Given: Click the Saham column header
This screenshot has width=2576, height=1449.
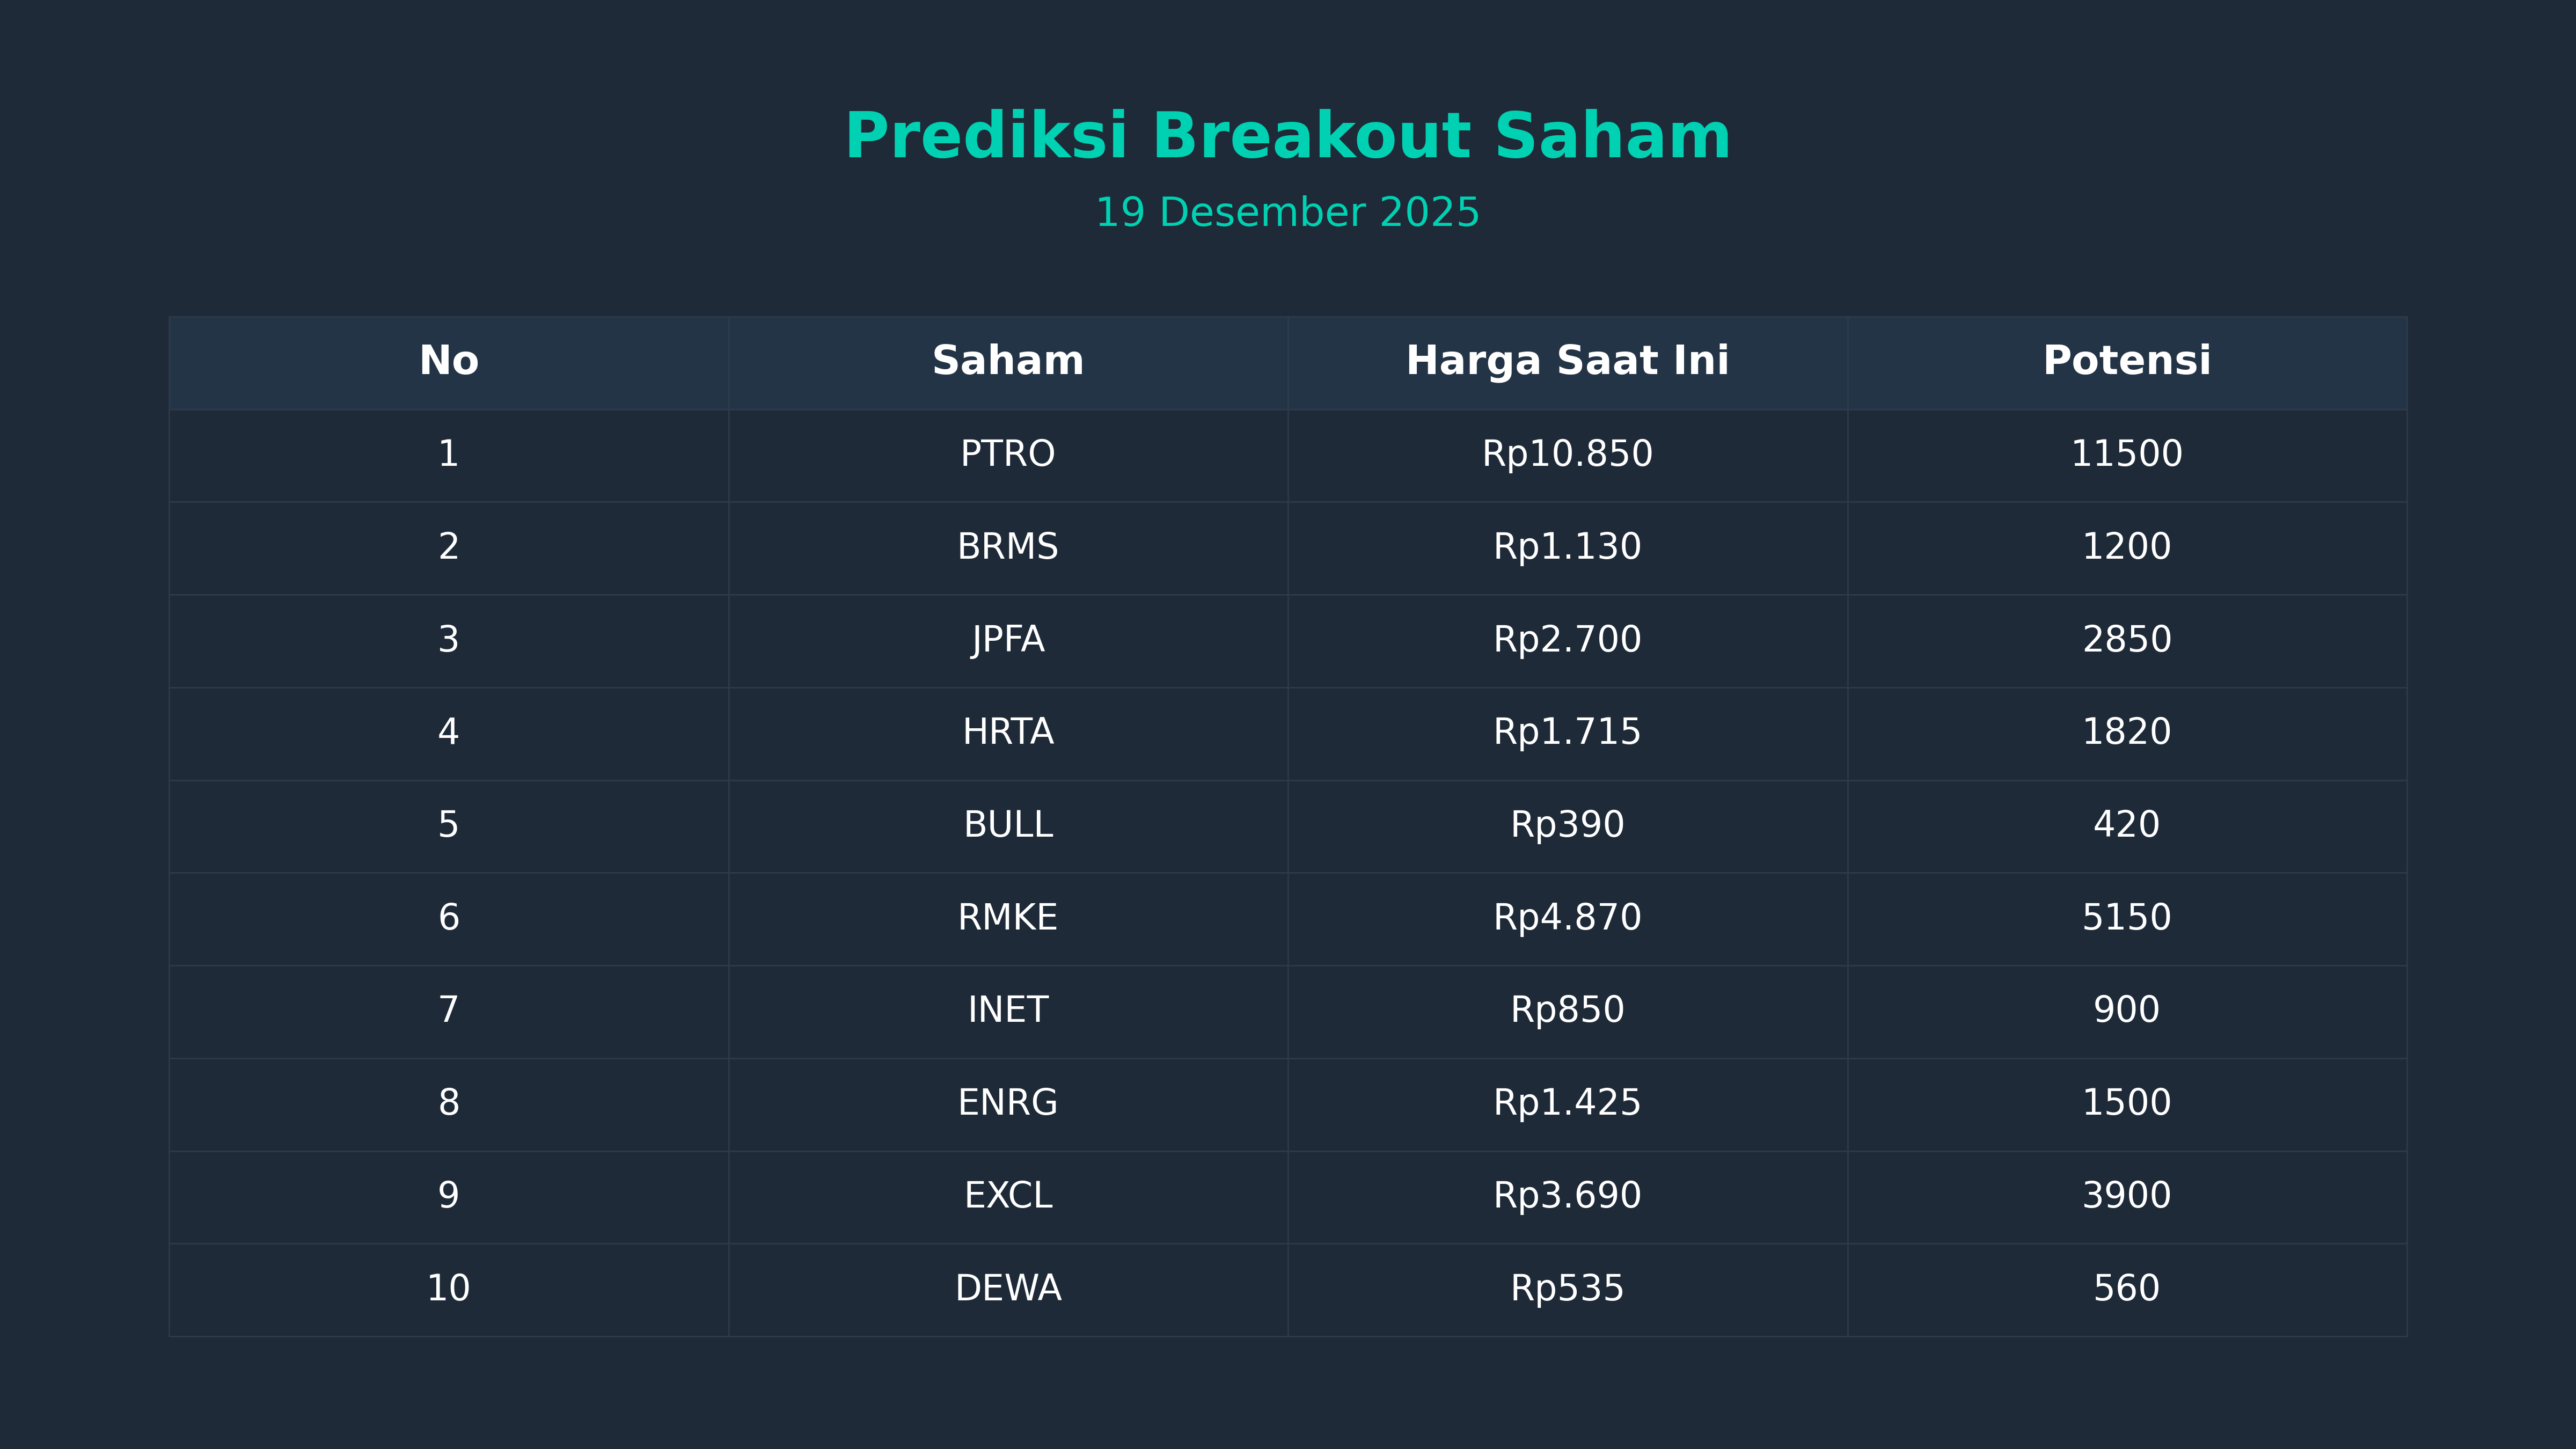Looking at the screenshot, I should click(1008, 361).
